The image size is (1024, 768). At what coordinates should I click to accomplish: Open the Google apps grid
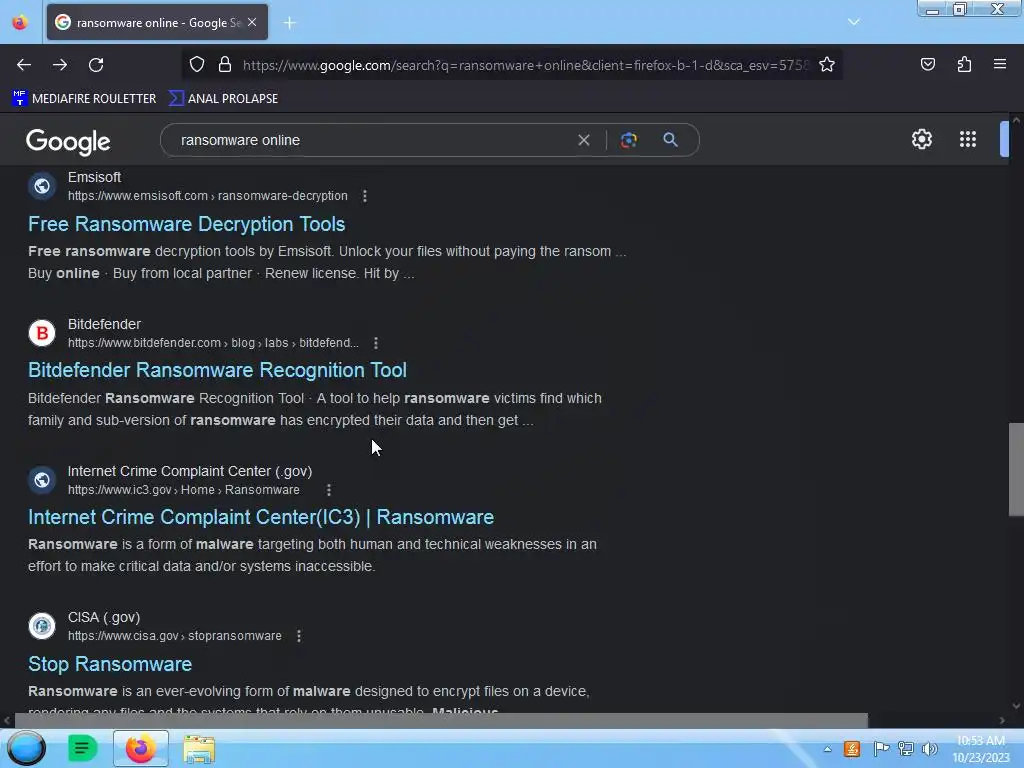(968, 139)
